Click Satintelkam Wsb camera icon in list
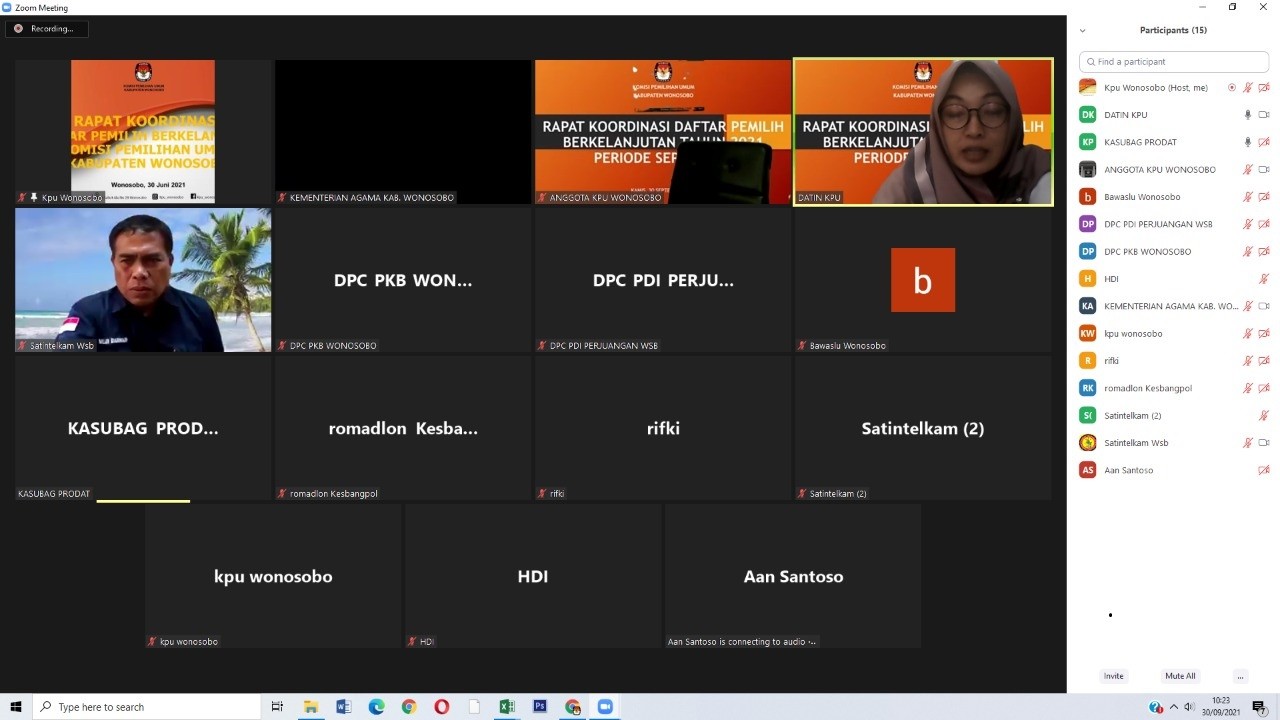The height and width of the screenshot is (720, 1280). (1264, 443)
